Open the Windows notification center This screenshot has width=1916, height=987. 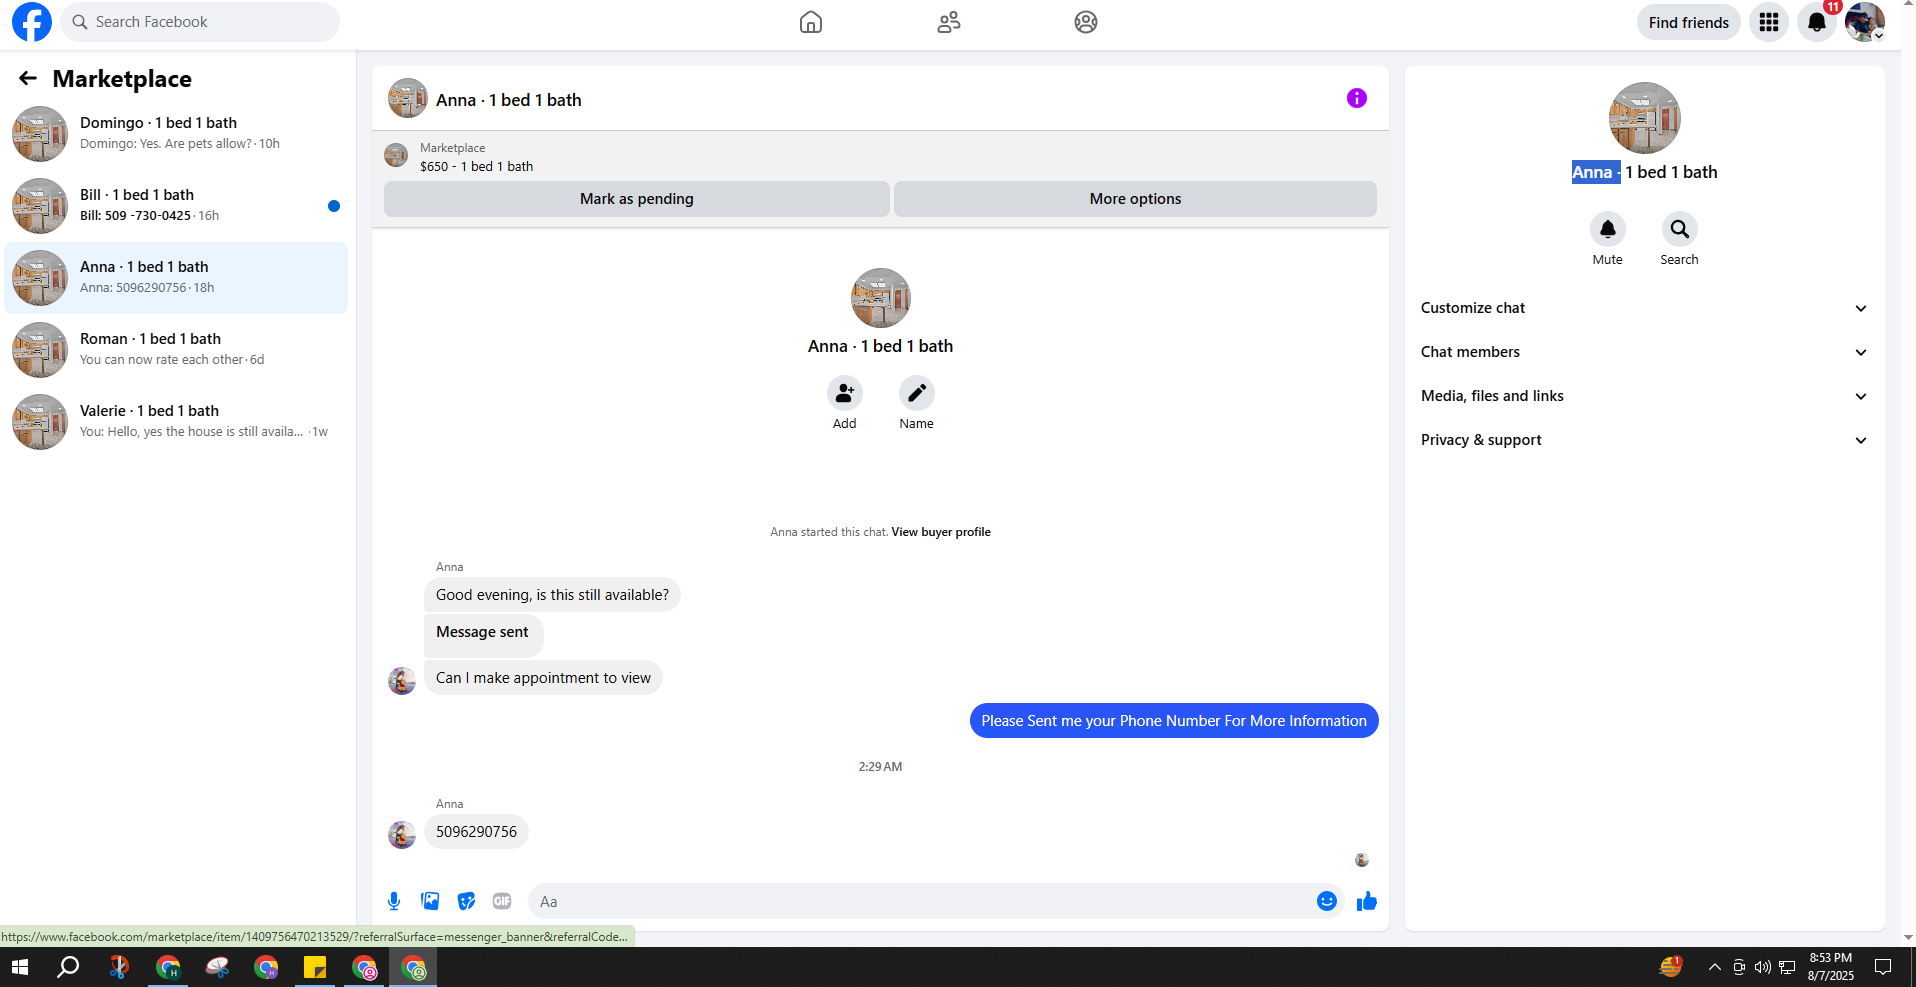1883,967
